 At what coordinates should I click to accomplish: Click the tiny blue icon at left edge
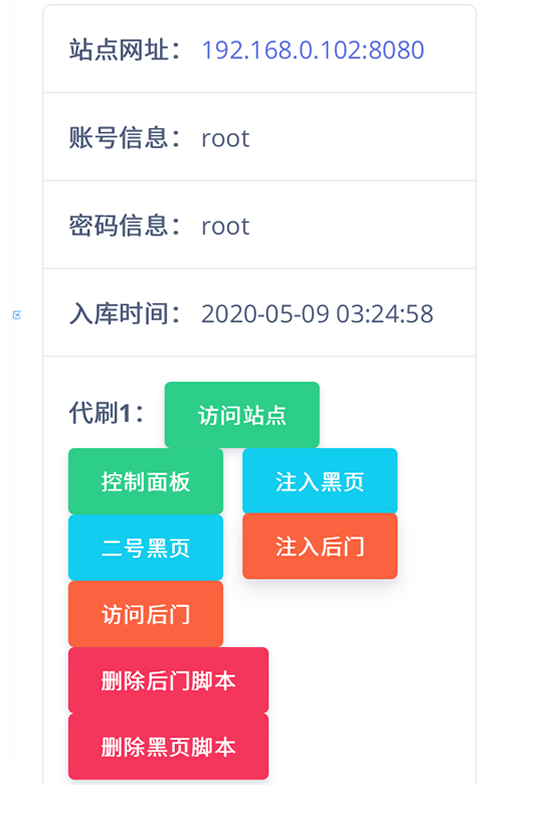[17, 315]
